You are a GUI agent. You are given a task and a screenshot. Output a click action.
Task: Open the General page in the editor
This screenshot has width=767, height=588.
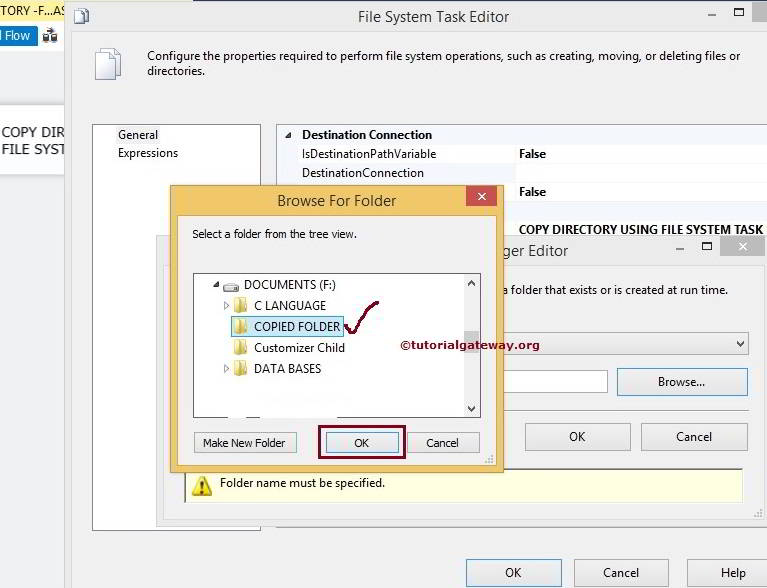[x=138, y=135]
